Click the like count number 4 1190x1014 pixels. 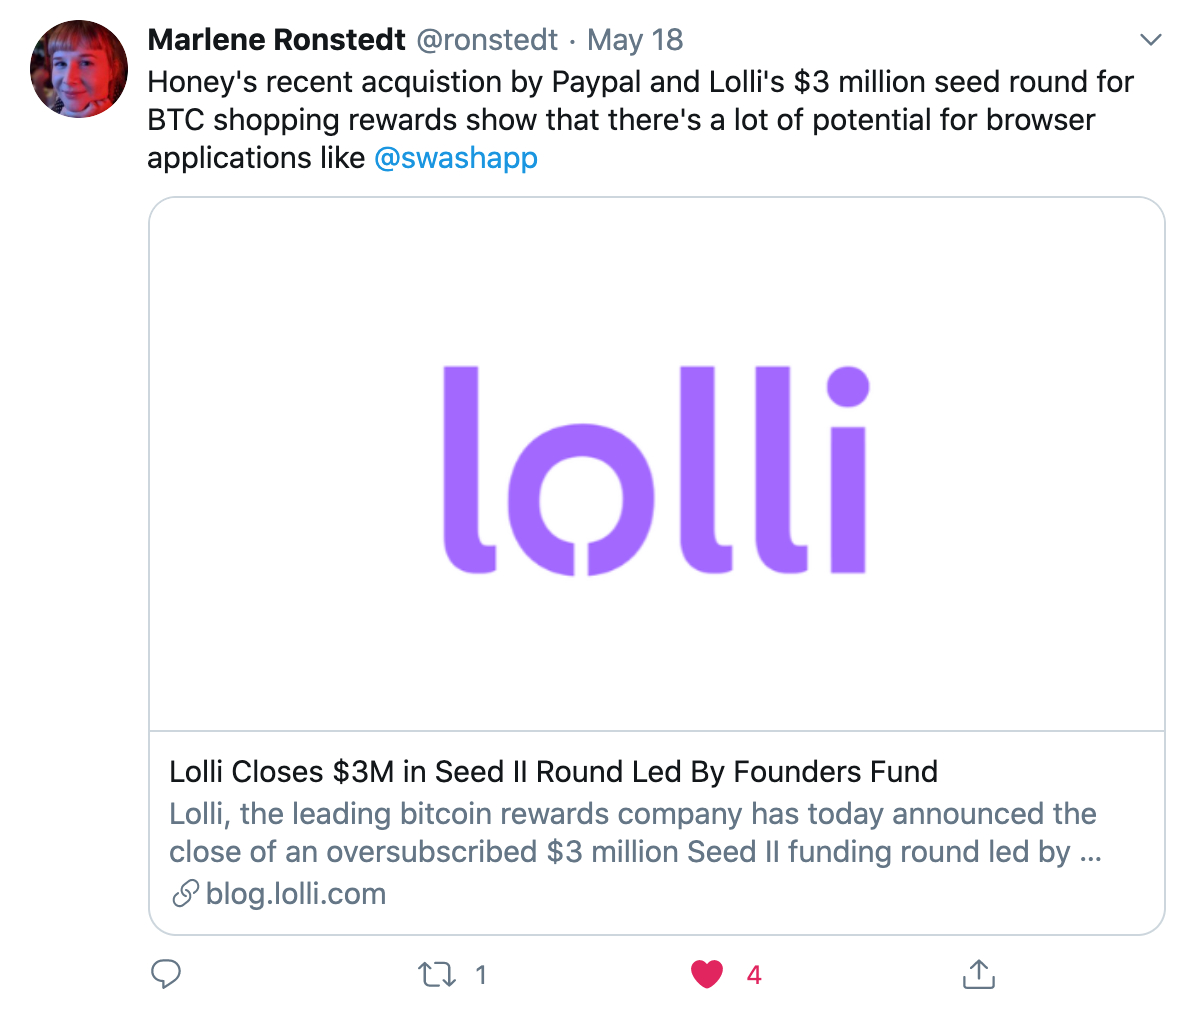[754, 974]
